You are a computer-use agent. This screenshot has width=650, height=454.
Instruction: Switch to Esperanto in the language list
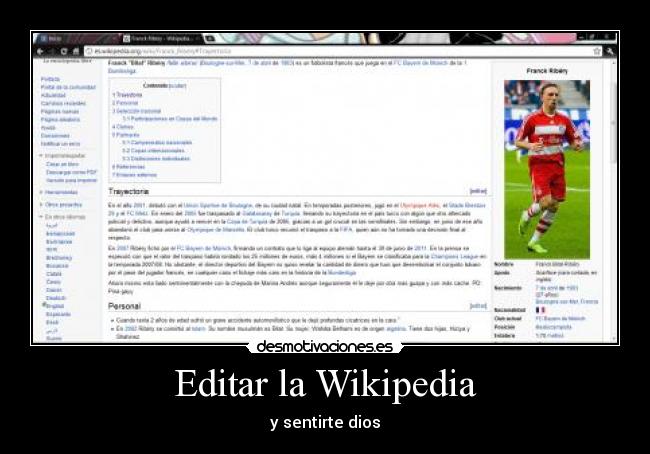[58, 314]
